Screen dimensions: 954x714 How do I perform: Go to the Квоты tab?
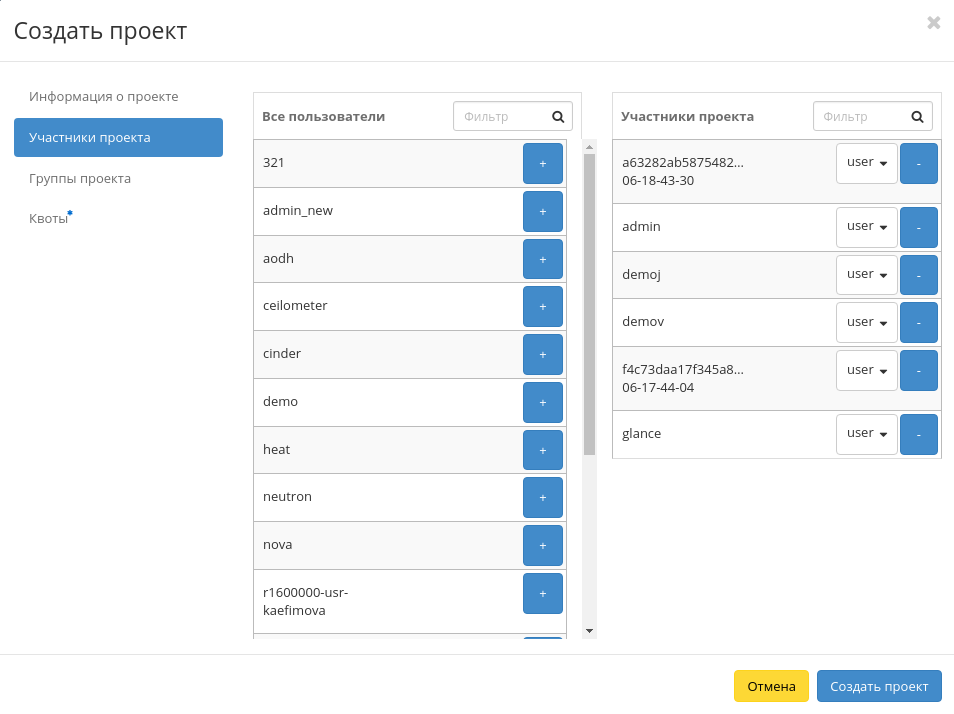[49, 219]
